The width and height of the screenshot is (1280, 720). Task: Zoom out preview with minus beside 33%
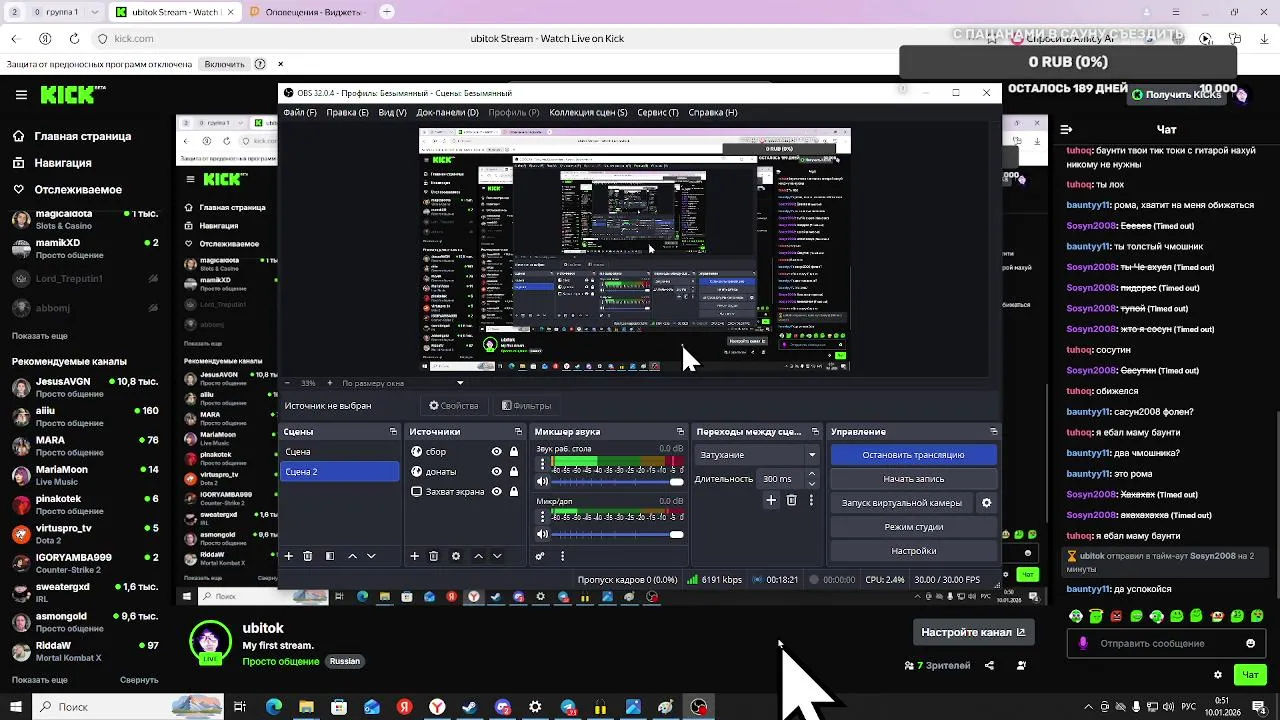pos(288,383)
